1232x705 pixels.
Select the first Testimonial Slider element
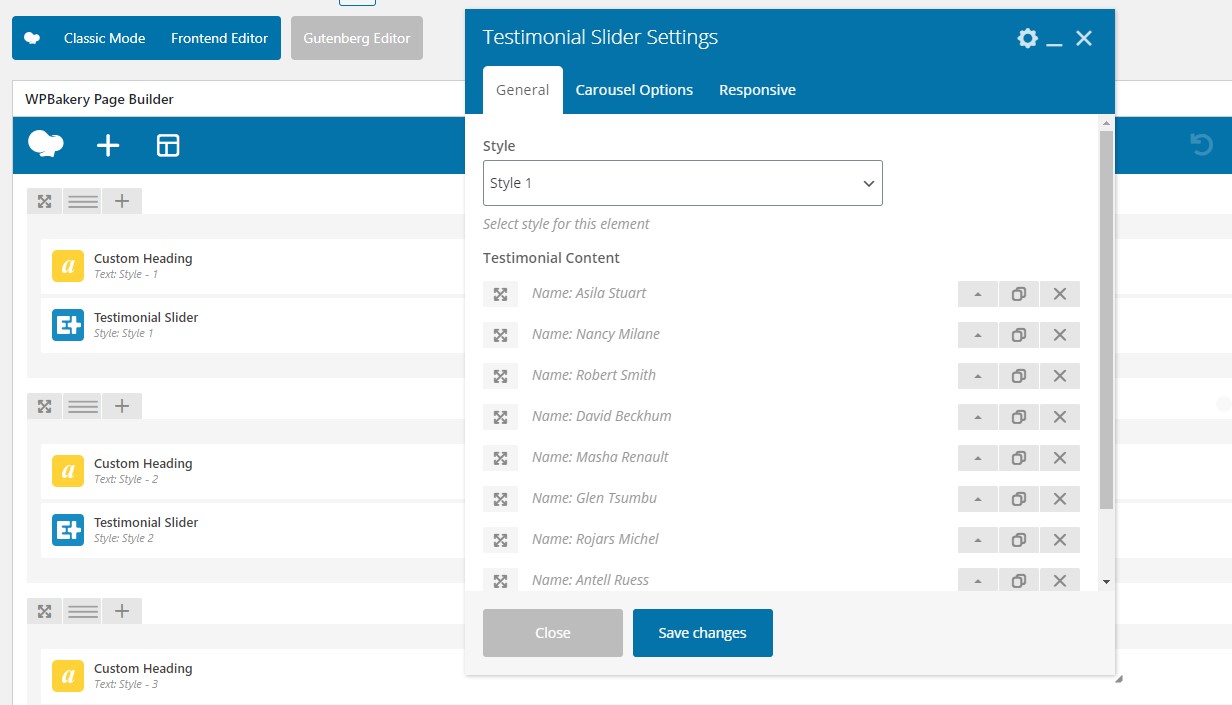146,324
